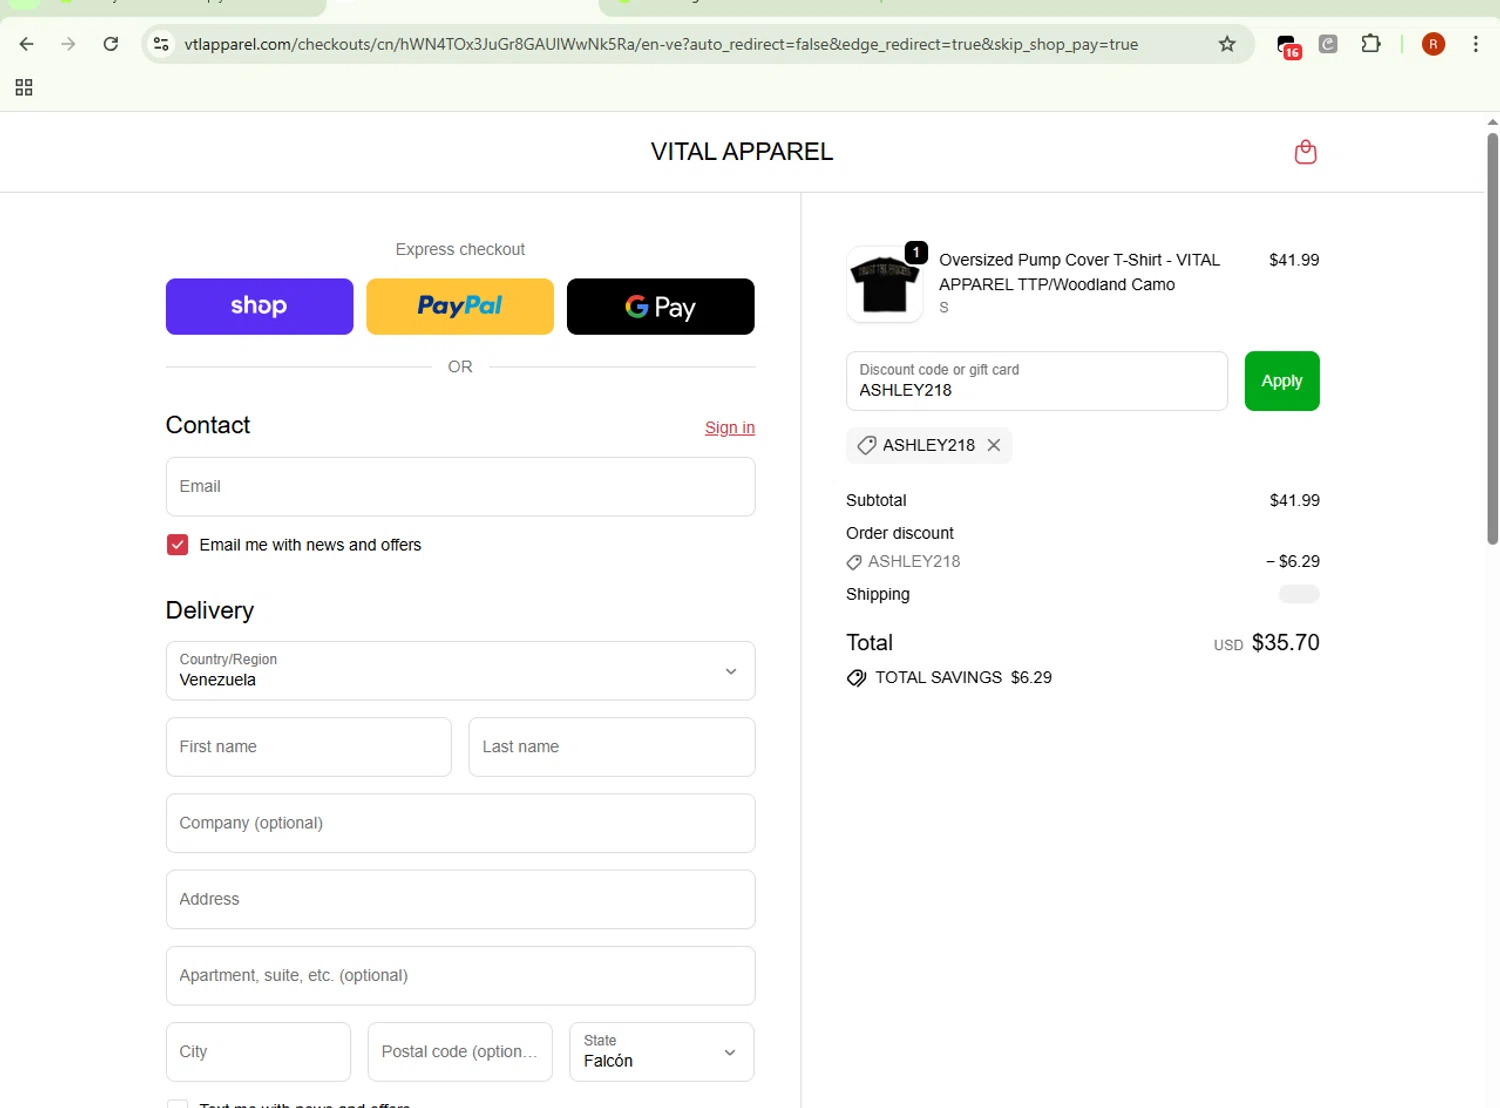Remove the ASHLEY218 discount code

[x=994, y=445]
